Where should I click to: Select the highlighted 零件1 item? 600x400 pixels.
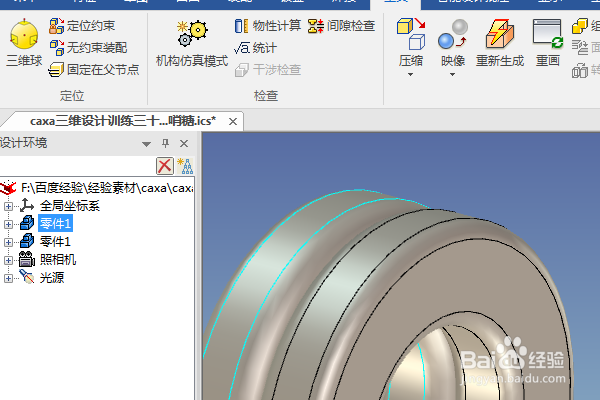[55, 224]
